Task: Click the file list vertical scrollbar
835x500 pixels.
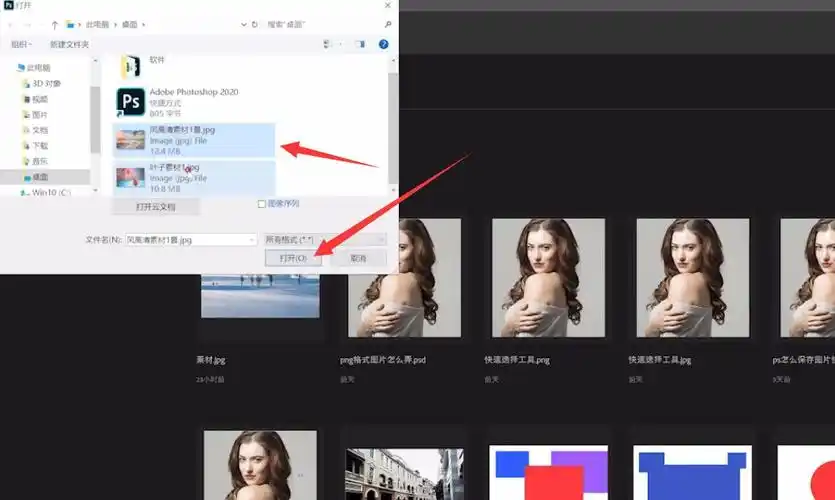Action: (393, 128)
